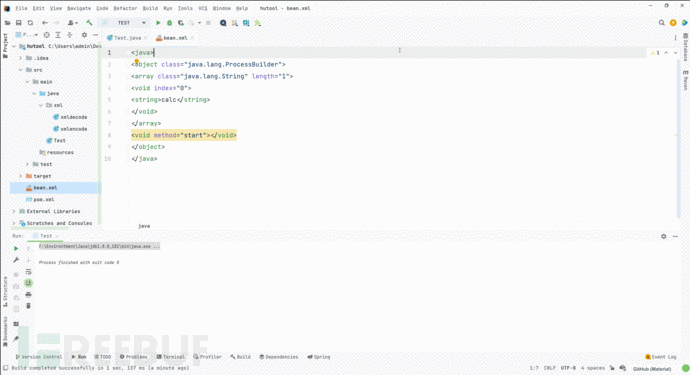Open the VCS menu
The image size is (690, 375).
point(202,8)
